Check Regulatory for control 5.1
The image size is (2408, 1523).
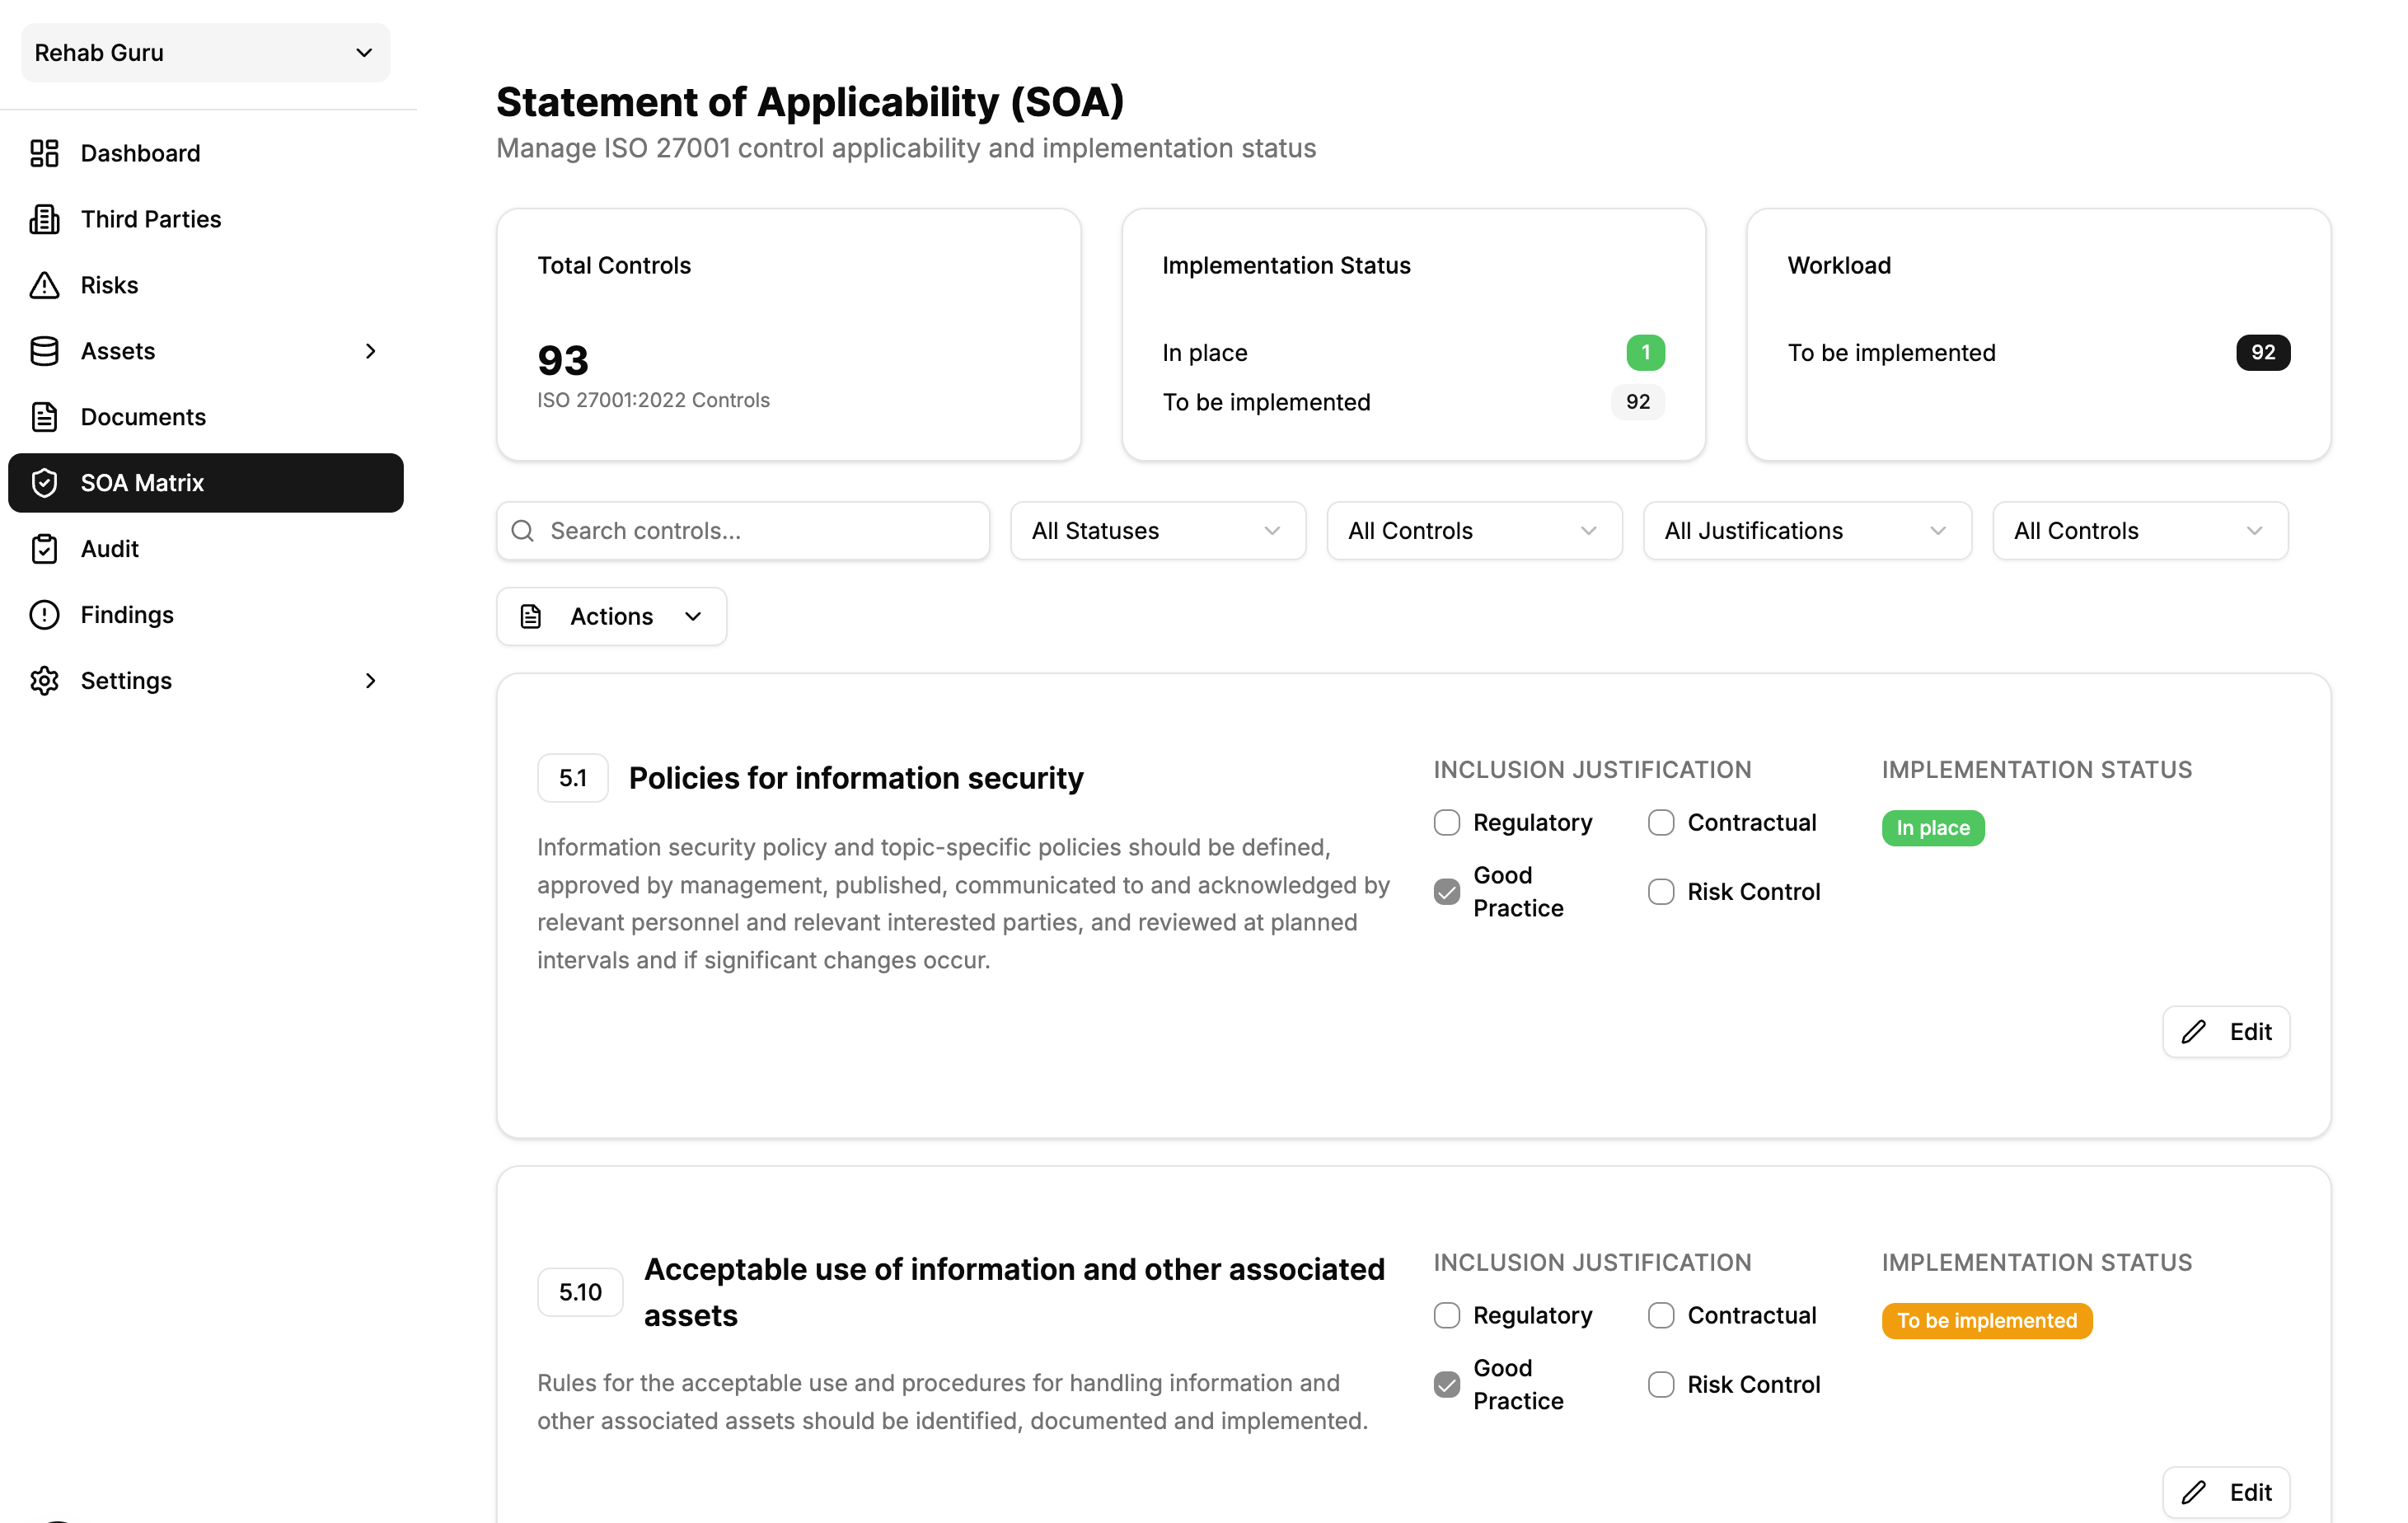coord(1446,823)
